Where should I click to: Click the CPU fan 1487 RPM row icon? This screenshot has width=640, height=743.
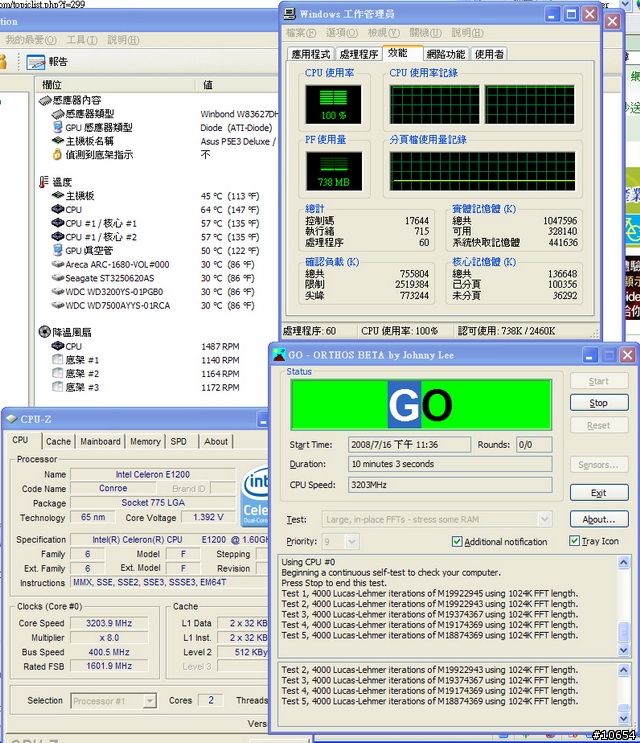[58, 346]
